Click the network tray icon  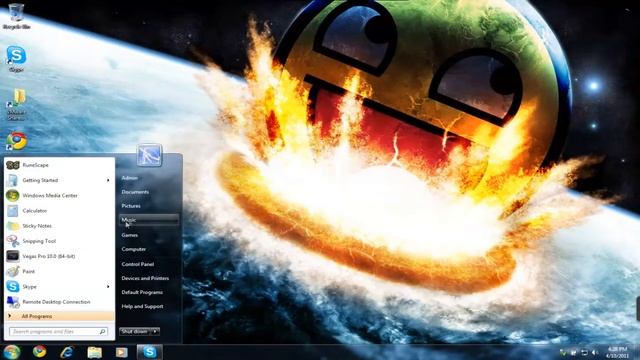(x=584, y=353)
